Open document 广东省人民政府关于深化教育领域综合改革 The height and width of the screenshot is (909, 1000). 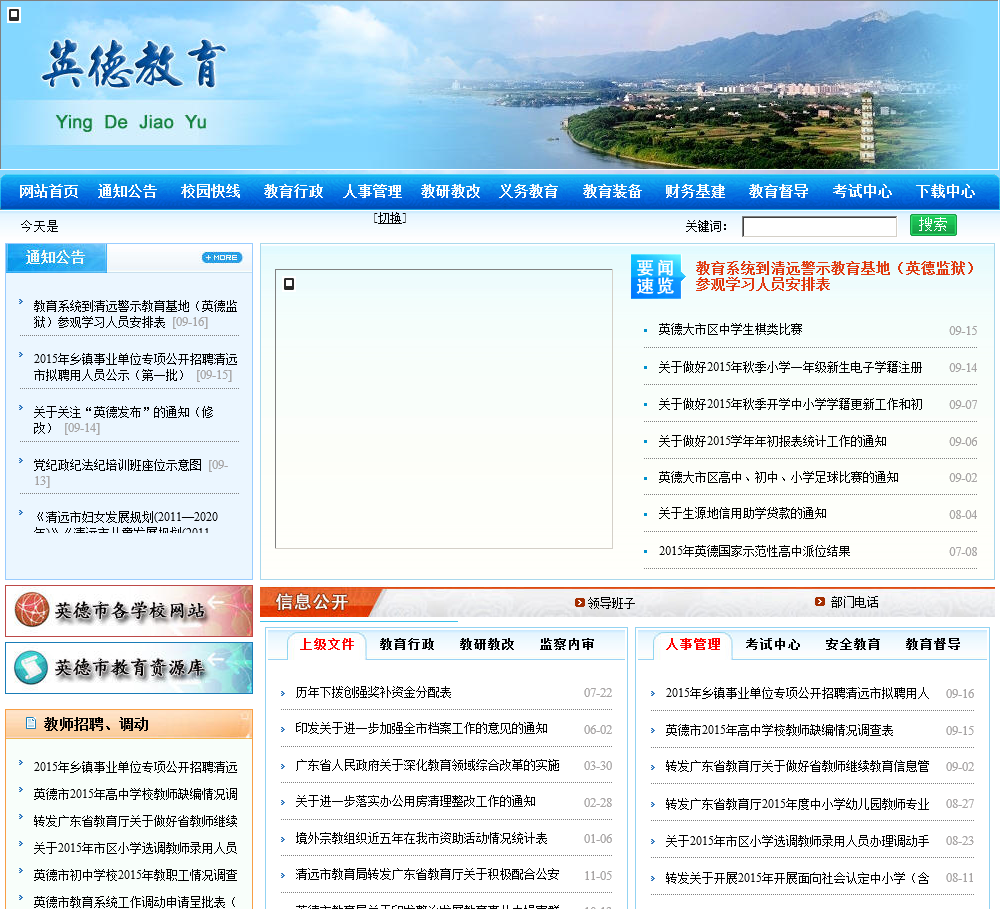[x=427, y=765]
